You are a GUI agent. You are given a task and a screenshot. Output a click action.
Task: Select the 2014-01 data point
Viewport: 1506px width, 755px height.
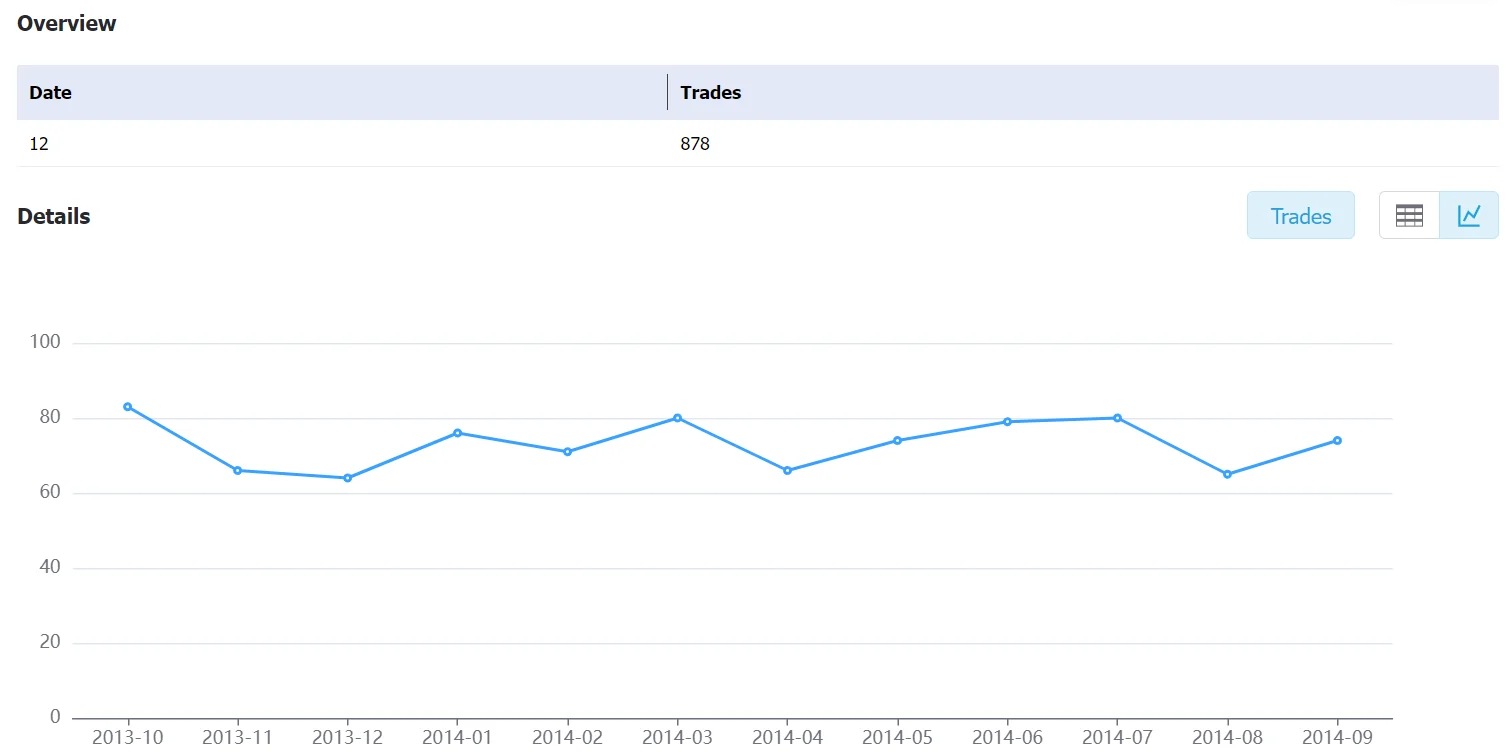[458, 433]
